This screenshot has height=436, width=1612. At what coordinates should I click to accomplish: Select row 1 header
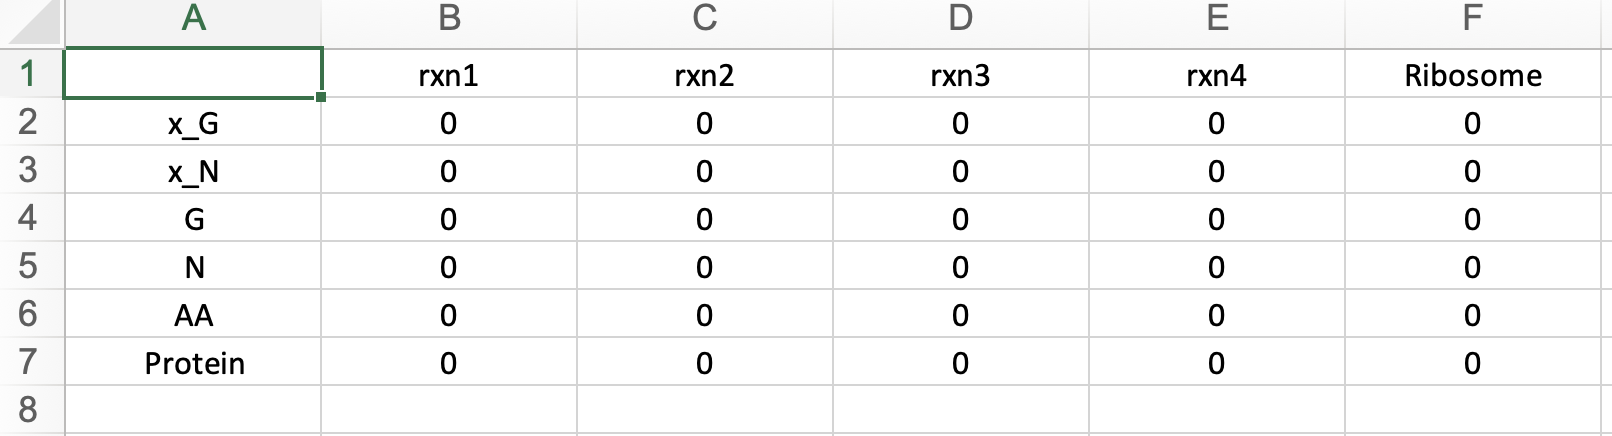pyautogui.click(x=29, y=74)
